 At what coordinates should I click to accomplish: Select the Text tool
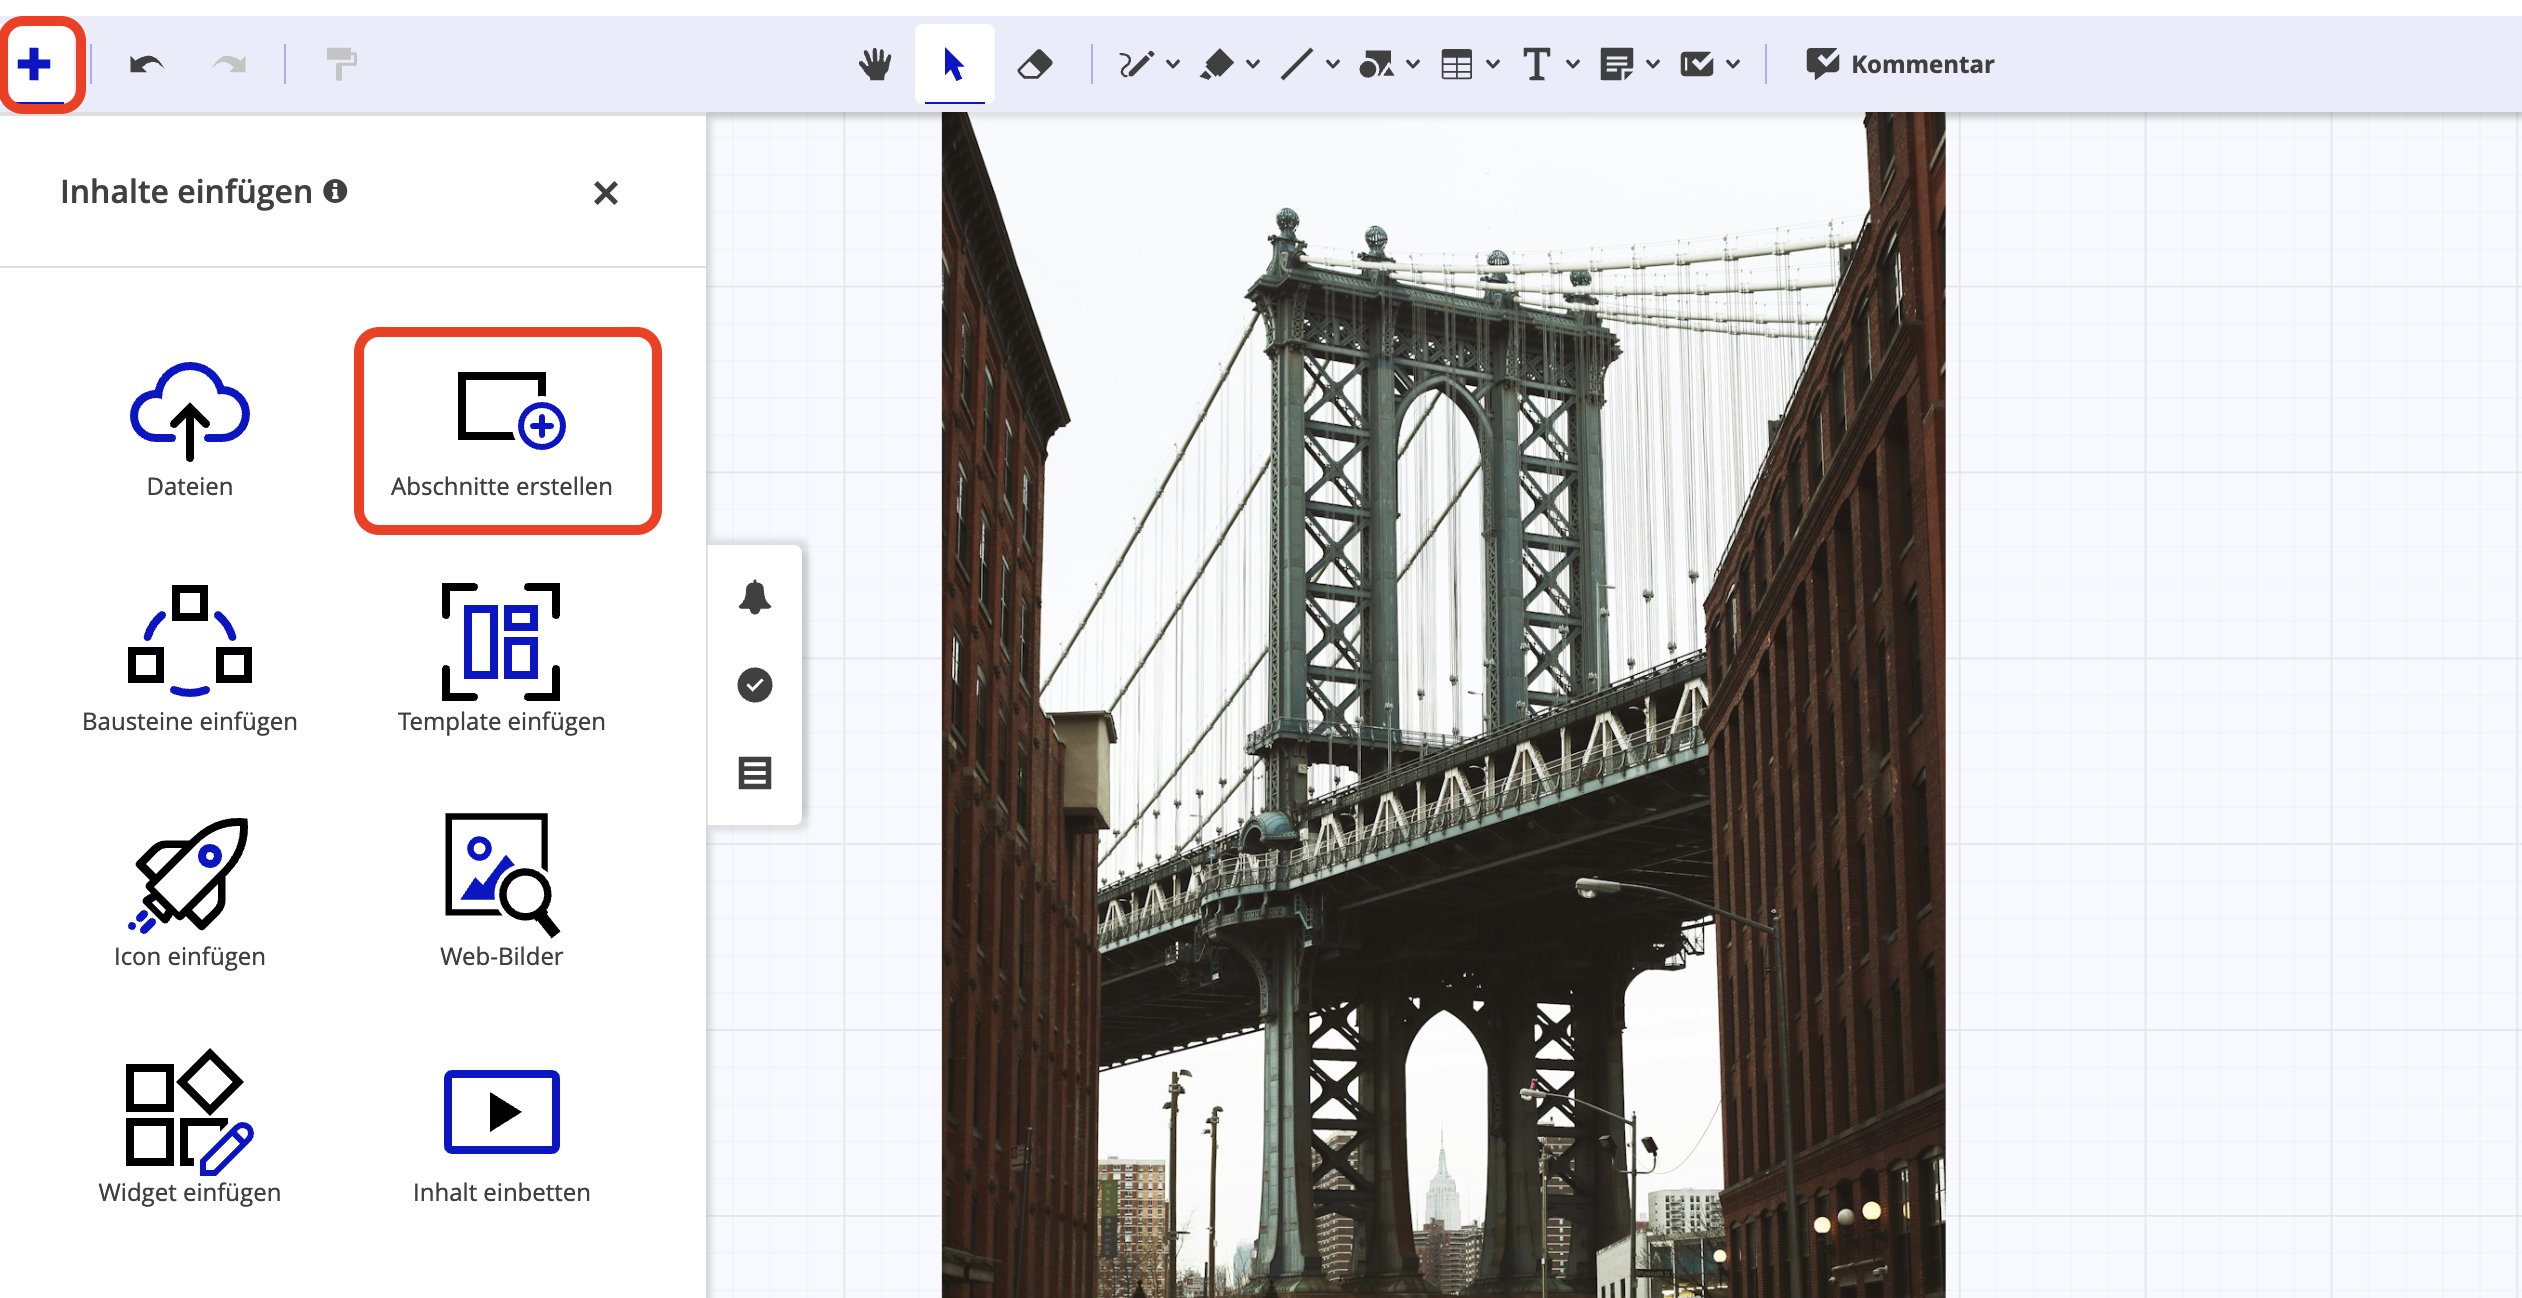click(1538, 64)
